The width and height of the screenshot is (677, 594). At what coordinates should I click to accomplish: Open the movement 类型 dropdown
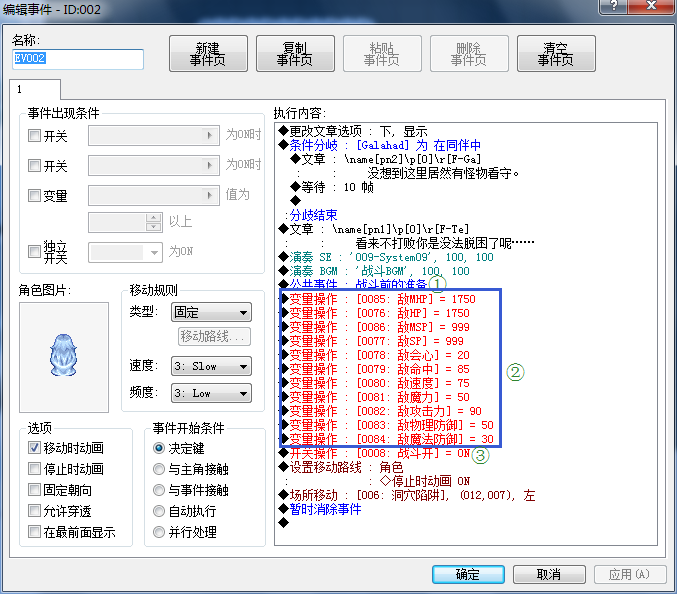[211, 313]
